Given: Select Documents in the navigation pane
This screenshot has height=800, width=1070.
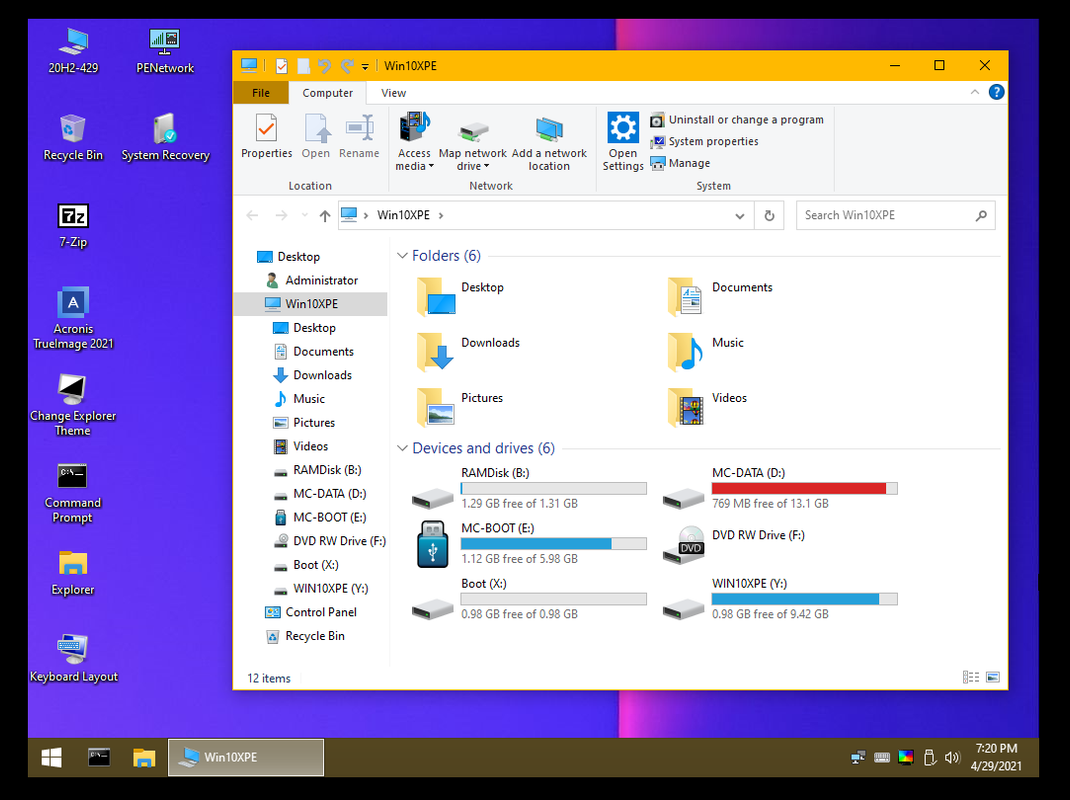Looking at the screenshot, I should (x=323, y=352).
